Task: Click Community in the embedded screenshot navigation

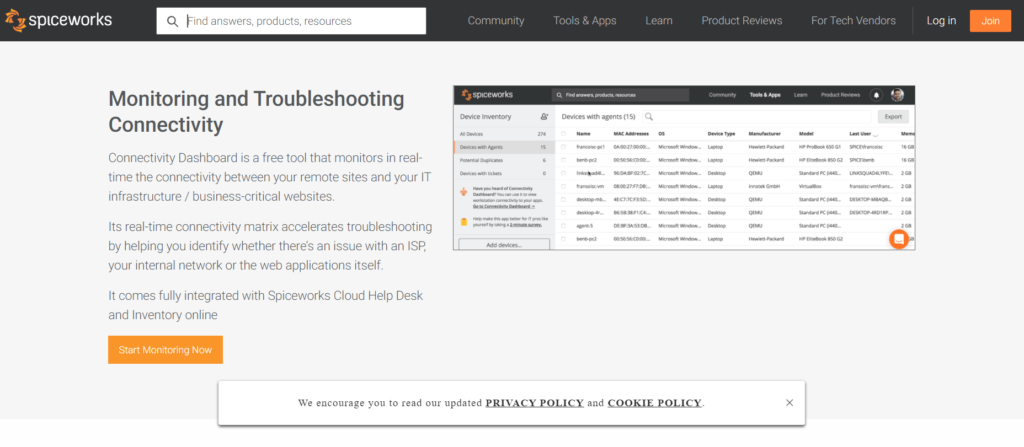Action: 722,95
